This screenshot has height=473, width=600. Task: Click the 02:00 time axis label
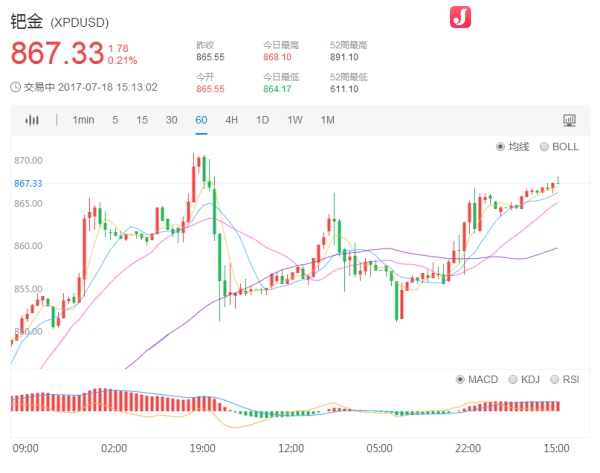pos(114,448)
